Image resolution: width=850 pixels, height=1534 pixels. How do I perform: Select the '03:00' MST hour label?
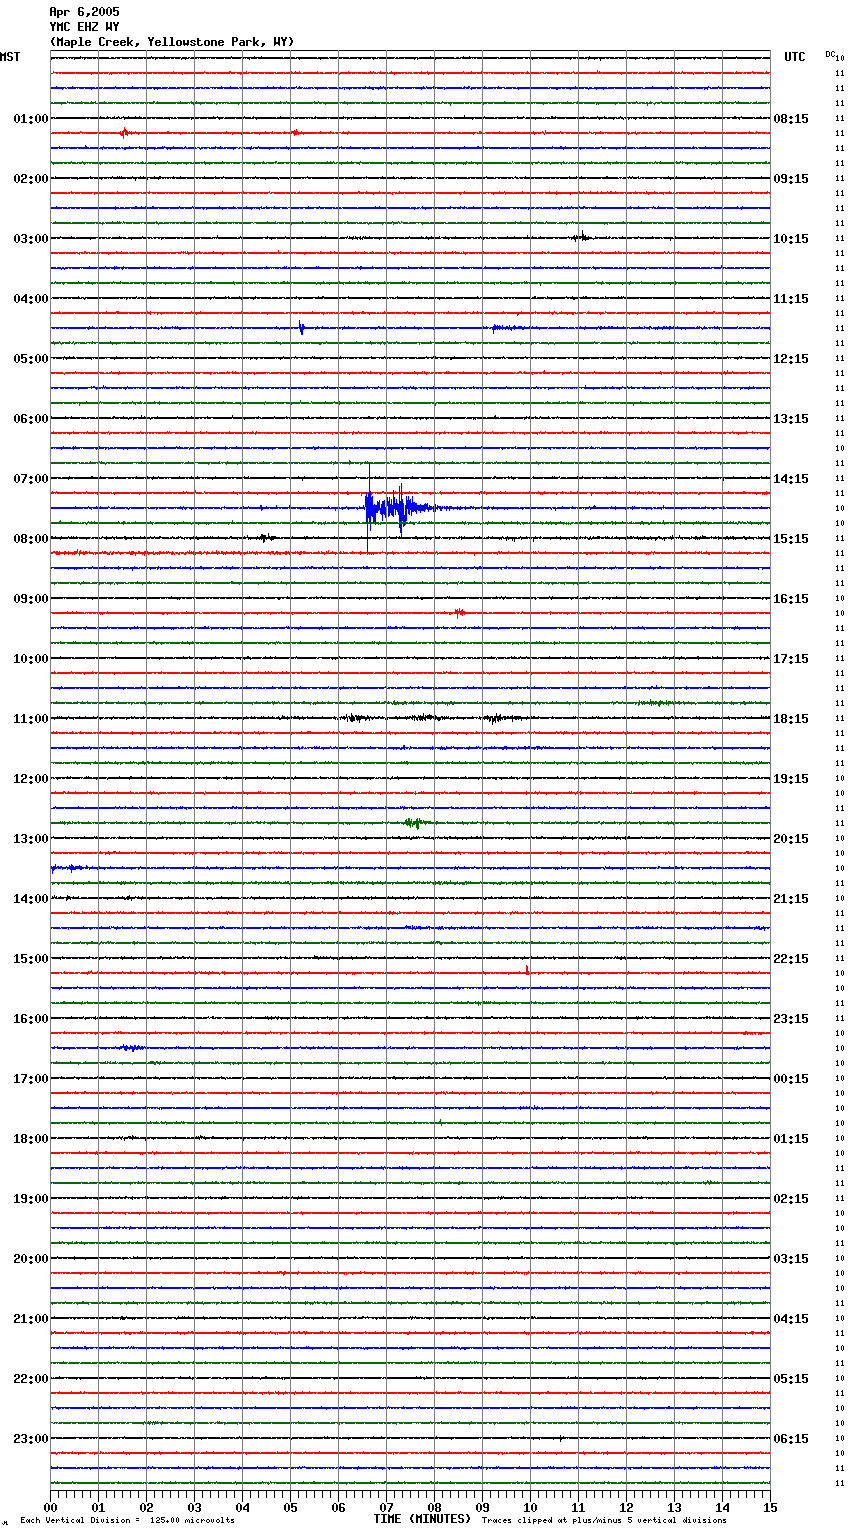[x=31, y=239]
